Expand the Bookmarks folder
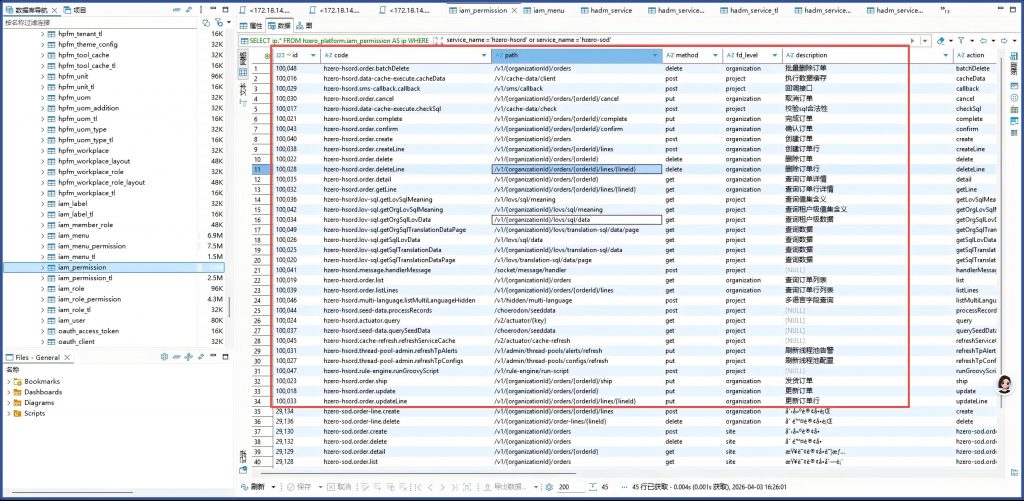Screen dimensions: 1024x501 (x=9, y=381)
